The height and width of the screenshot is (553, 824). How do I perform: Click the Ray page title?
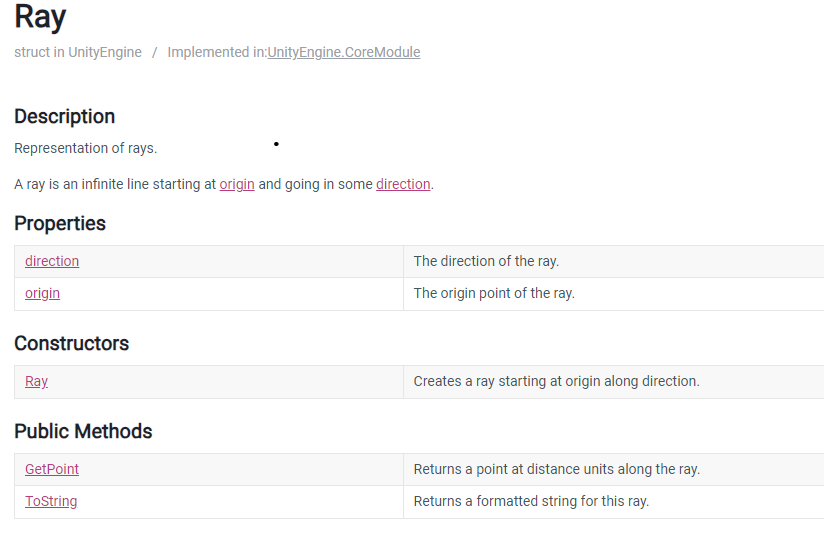tap(40, 17)
